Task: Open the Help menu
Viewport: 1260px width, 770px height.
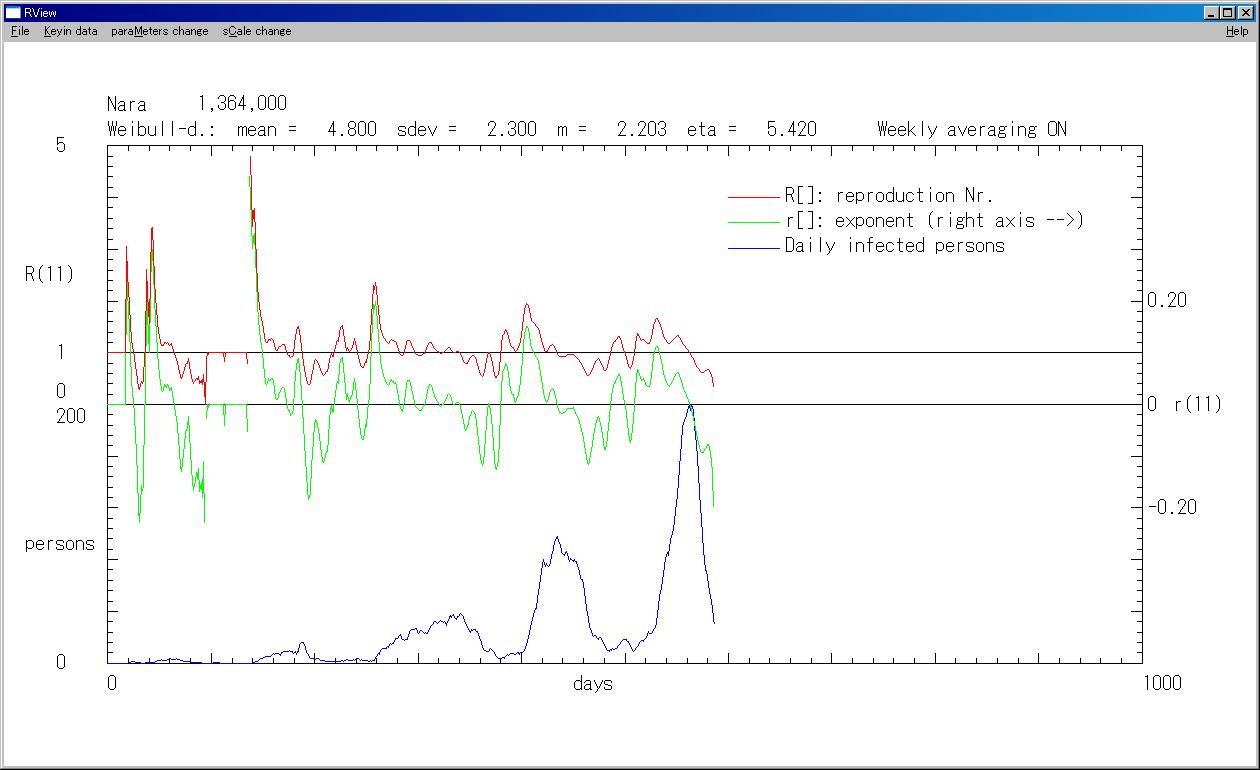Action: coord(1237,31)
